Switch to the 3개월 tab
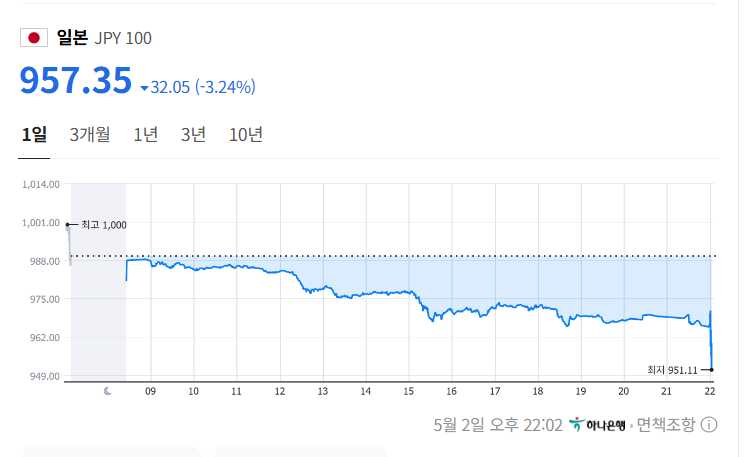The width and height of the screenshot is (751, 457). (90, 135)
